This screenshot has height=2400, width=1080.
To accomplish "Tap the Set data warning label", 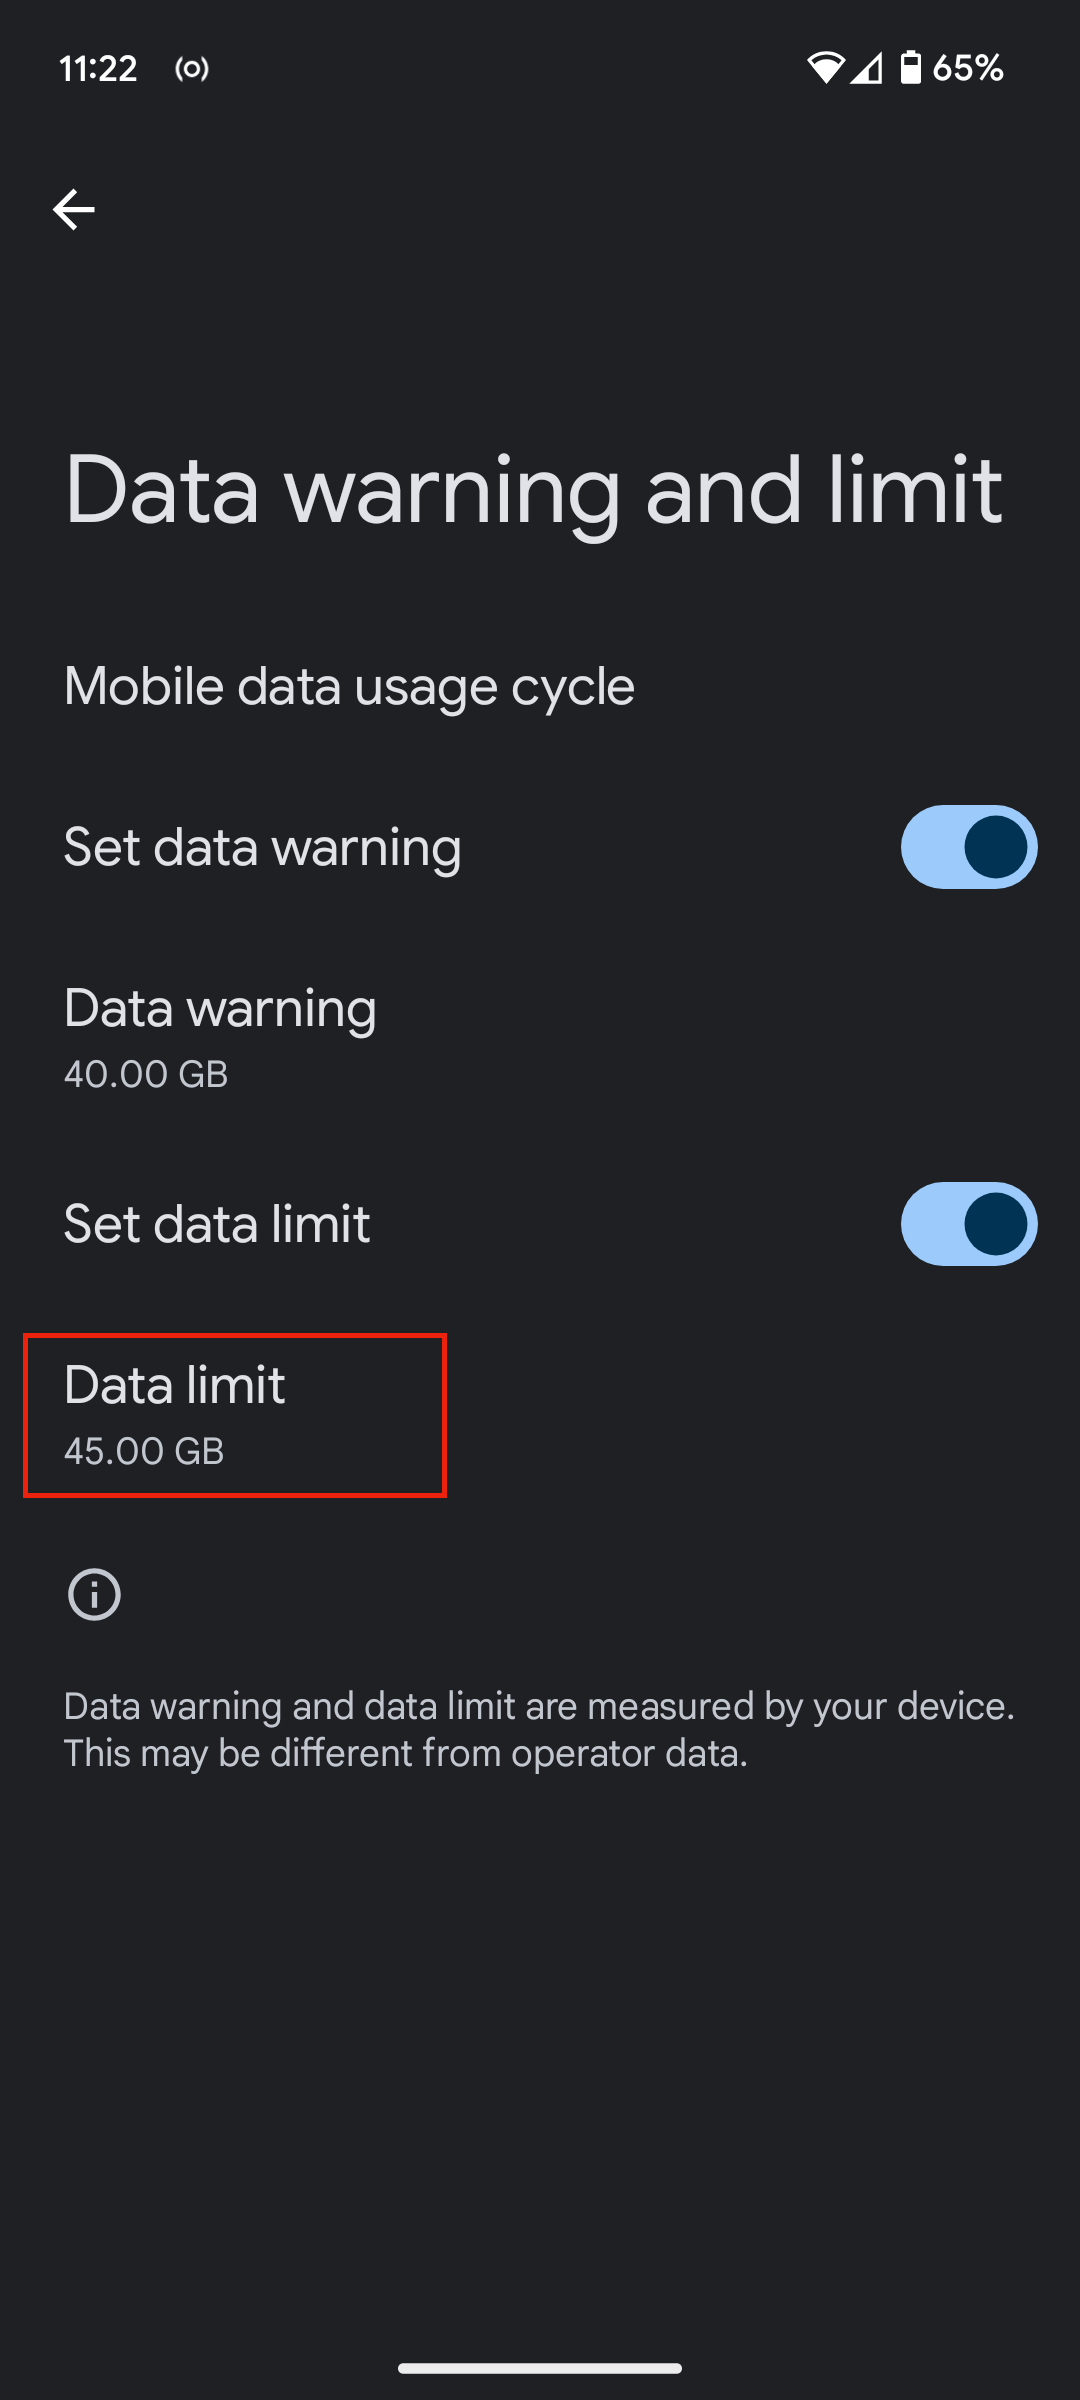I will click(262, 847).
